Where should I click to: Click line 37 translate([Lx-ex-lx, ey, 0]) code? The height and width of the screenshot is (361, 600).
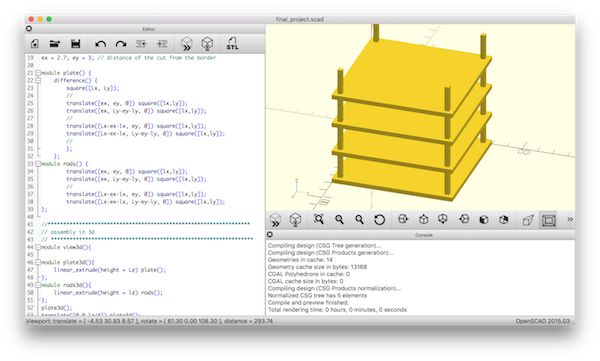point(136,194)
